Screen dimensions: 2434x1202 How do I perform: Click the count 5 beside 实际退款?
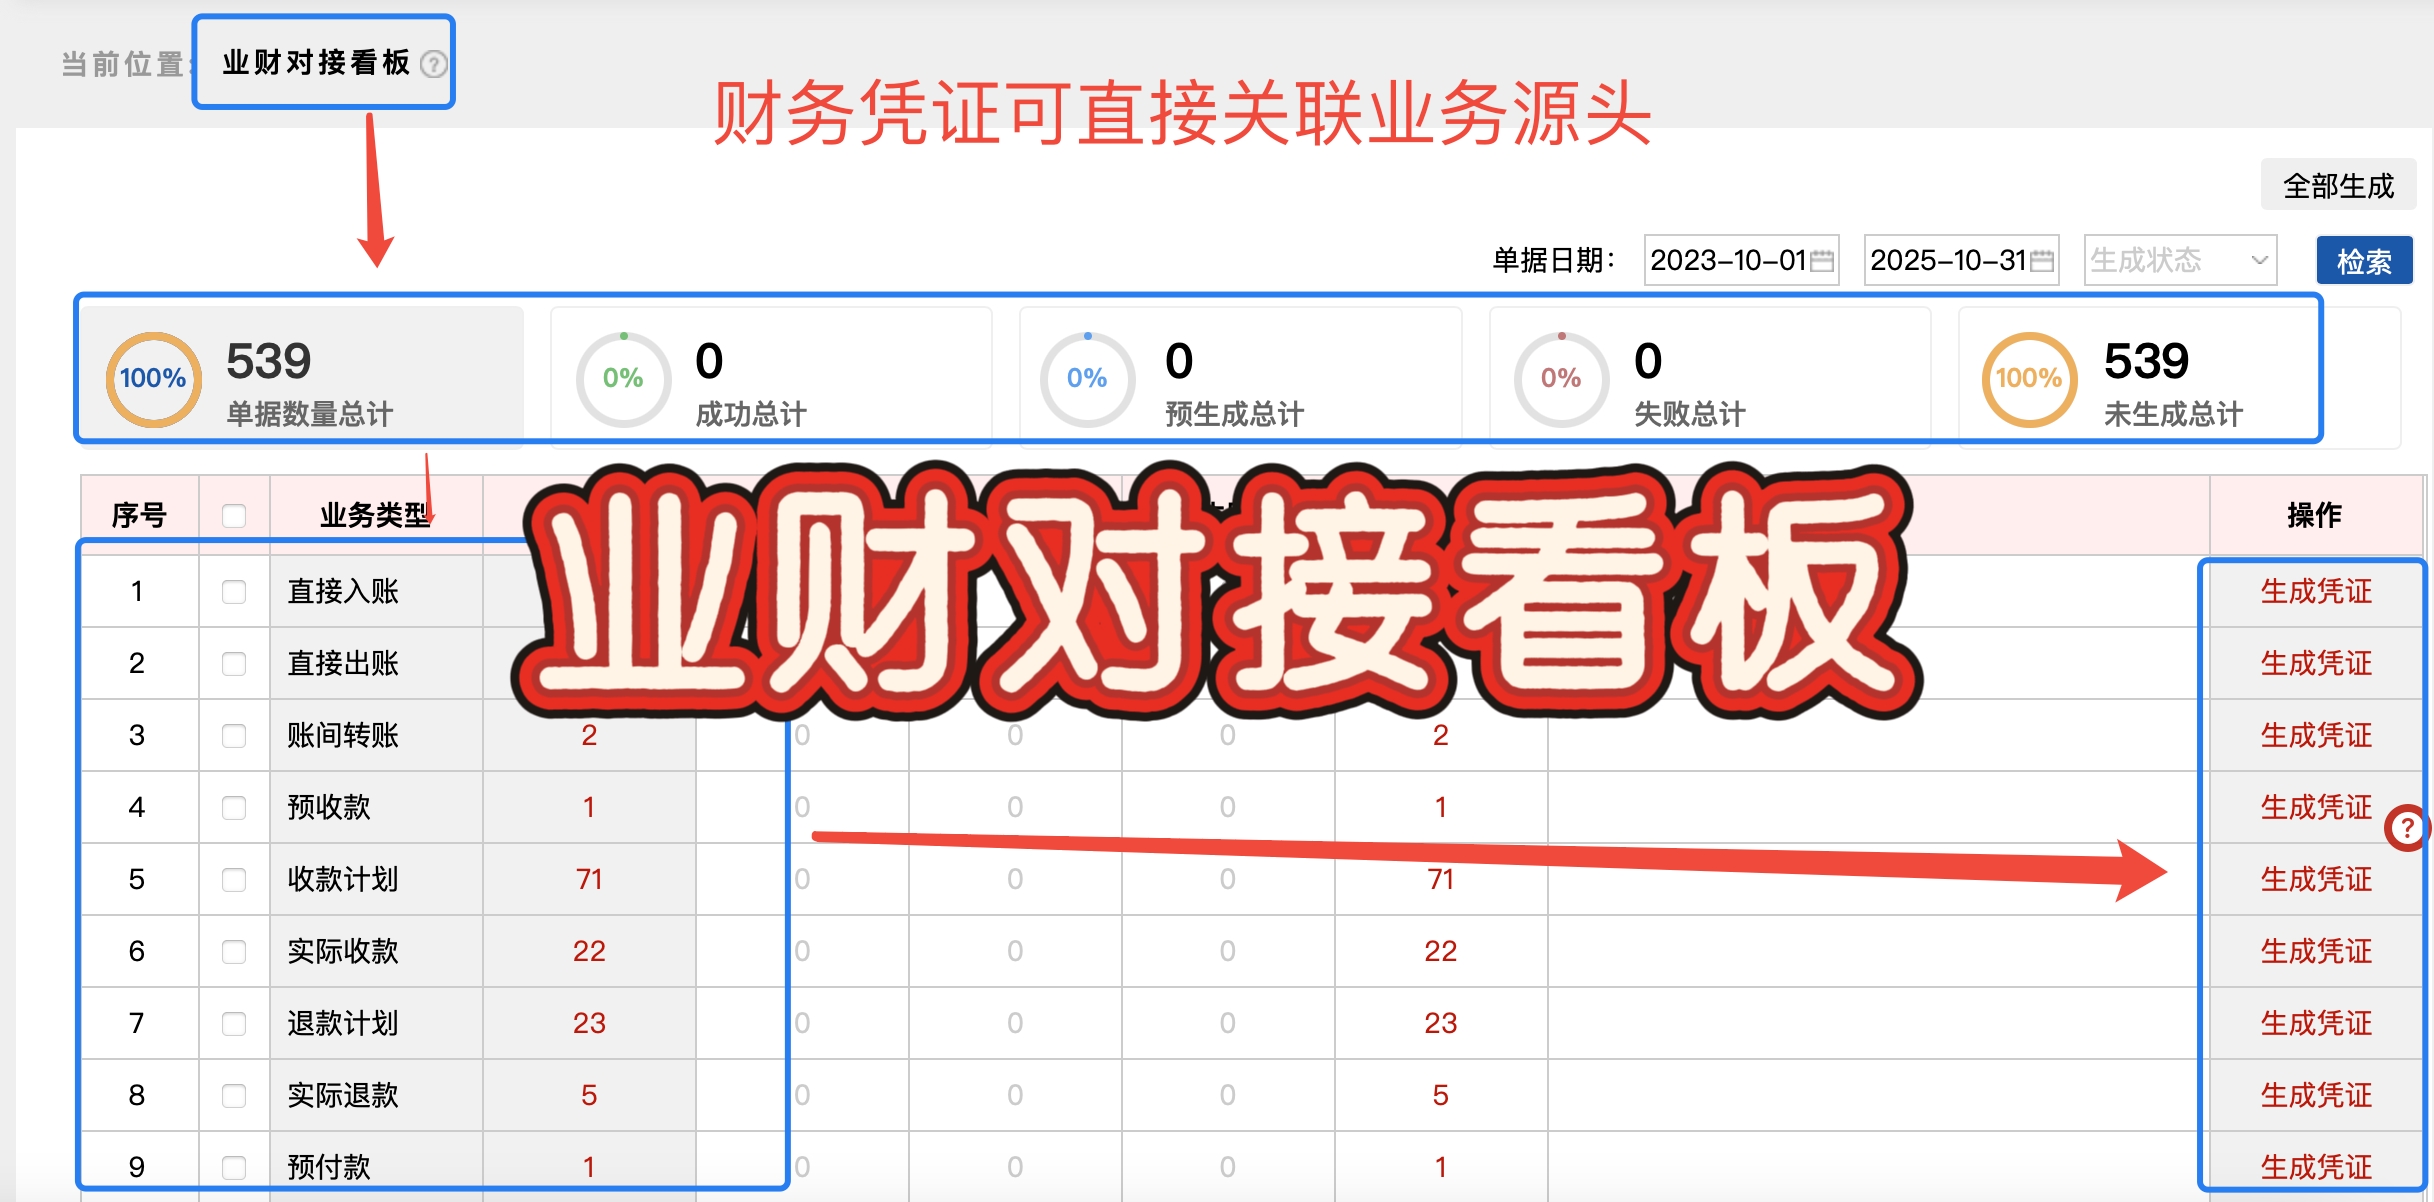point(589,1095)
